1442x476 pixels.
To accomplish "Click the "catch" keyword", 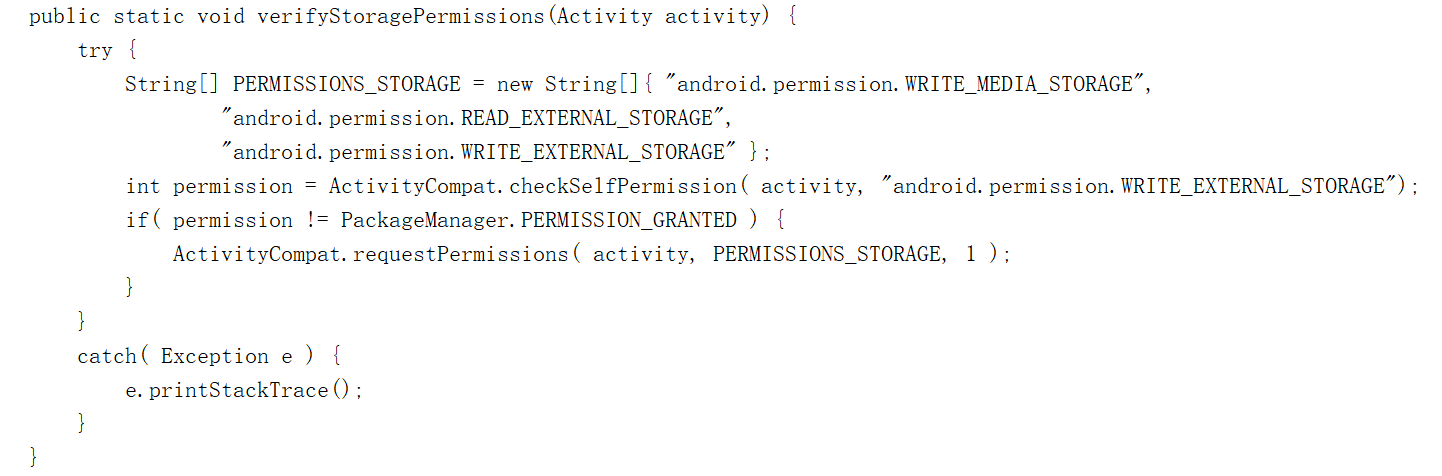I will [x=107, y=356].
